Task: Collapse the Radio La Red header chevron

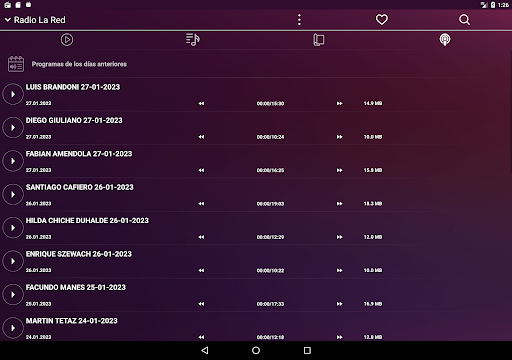Action: tap(8, 20)
